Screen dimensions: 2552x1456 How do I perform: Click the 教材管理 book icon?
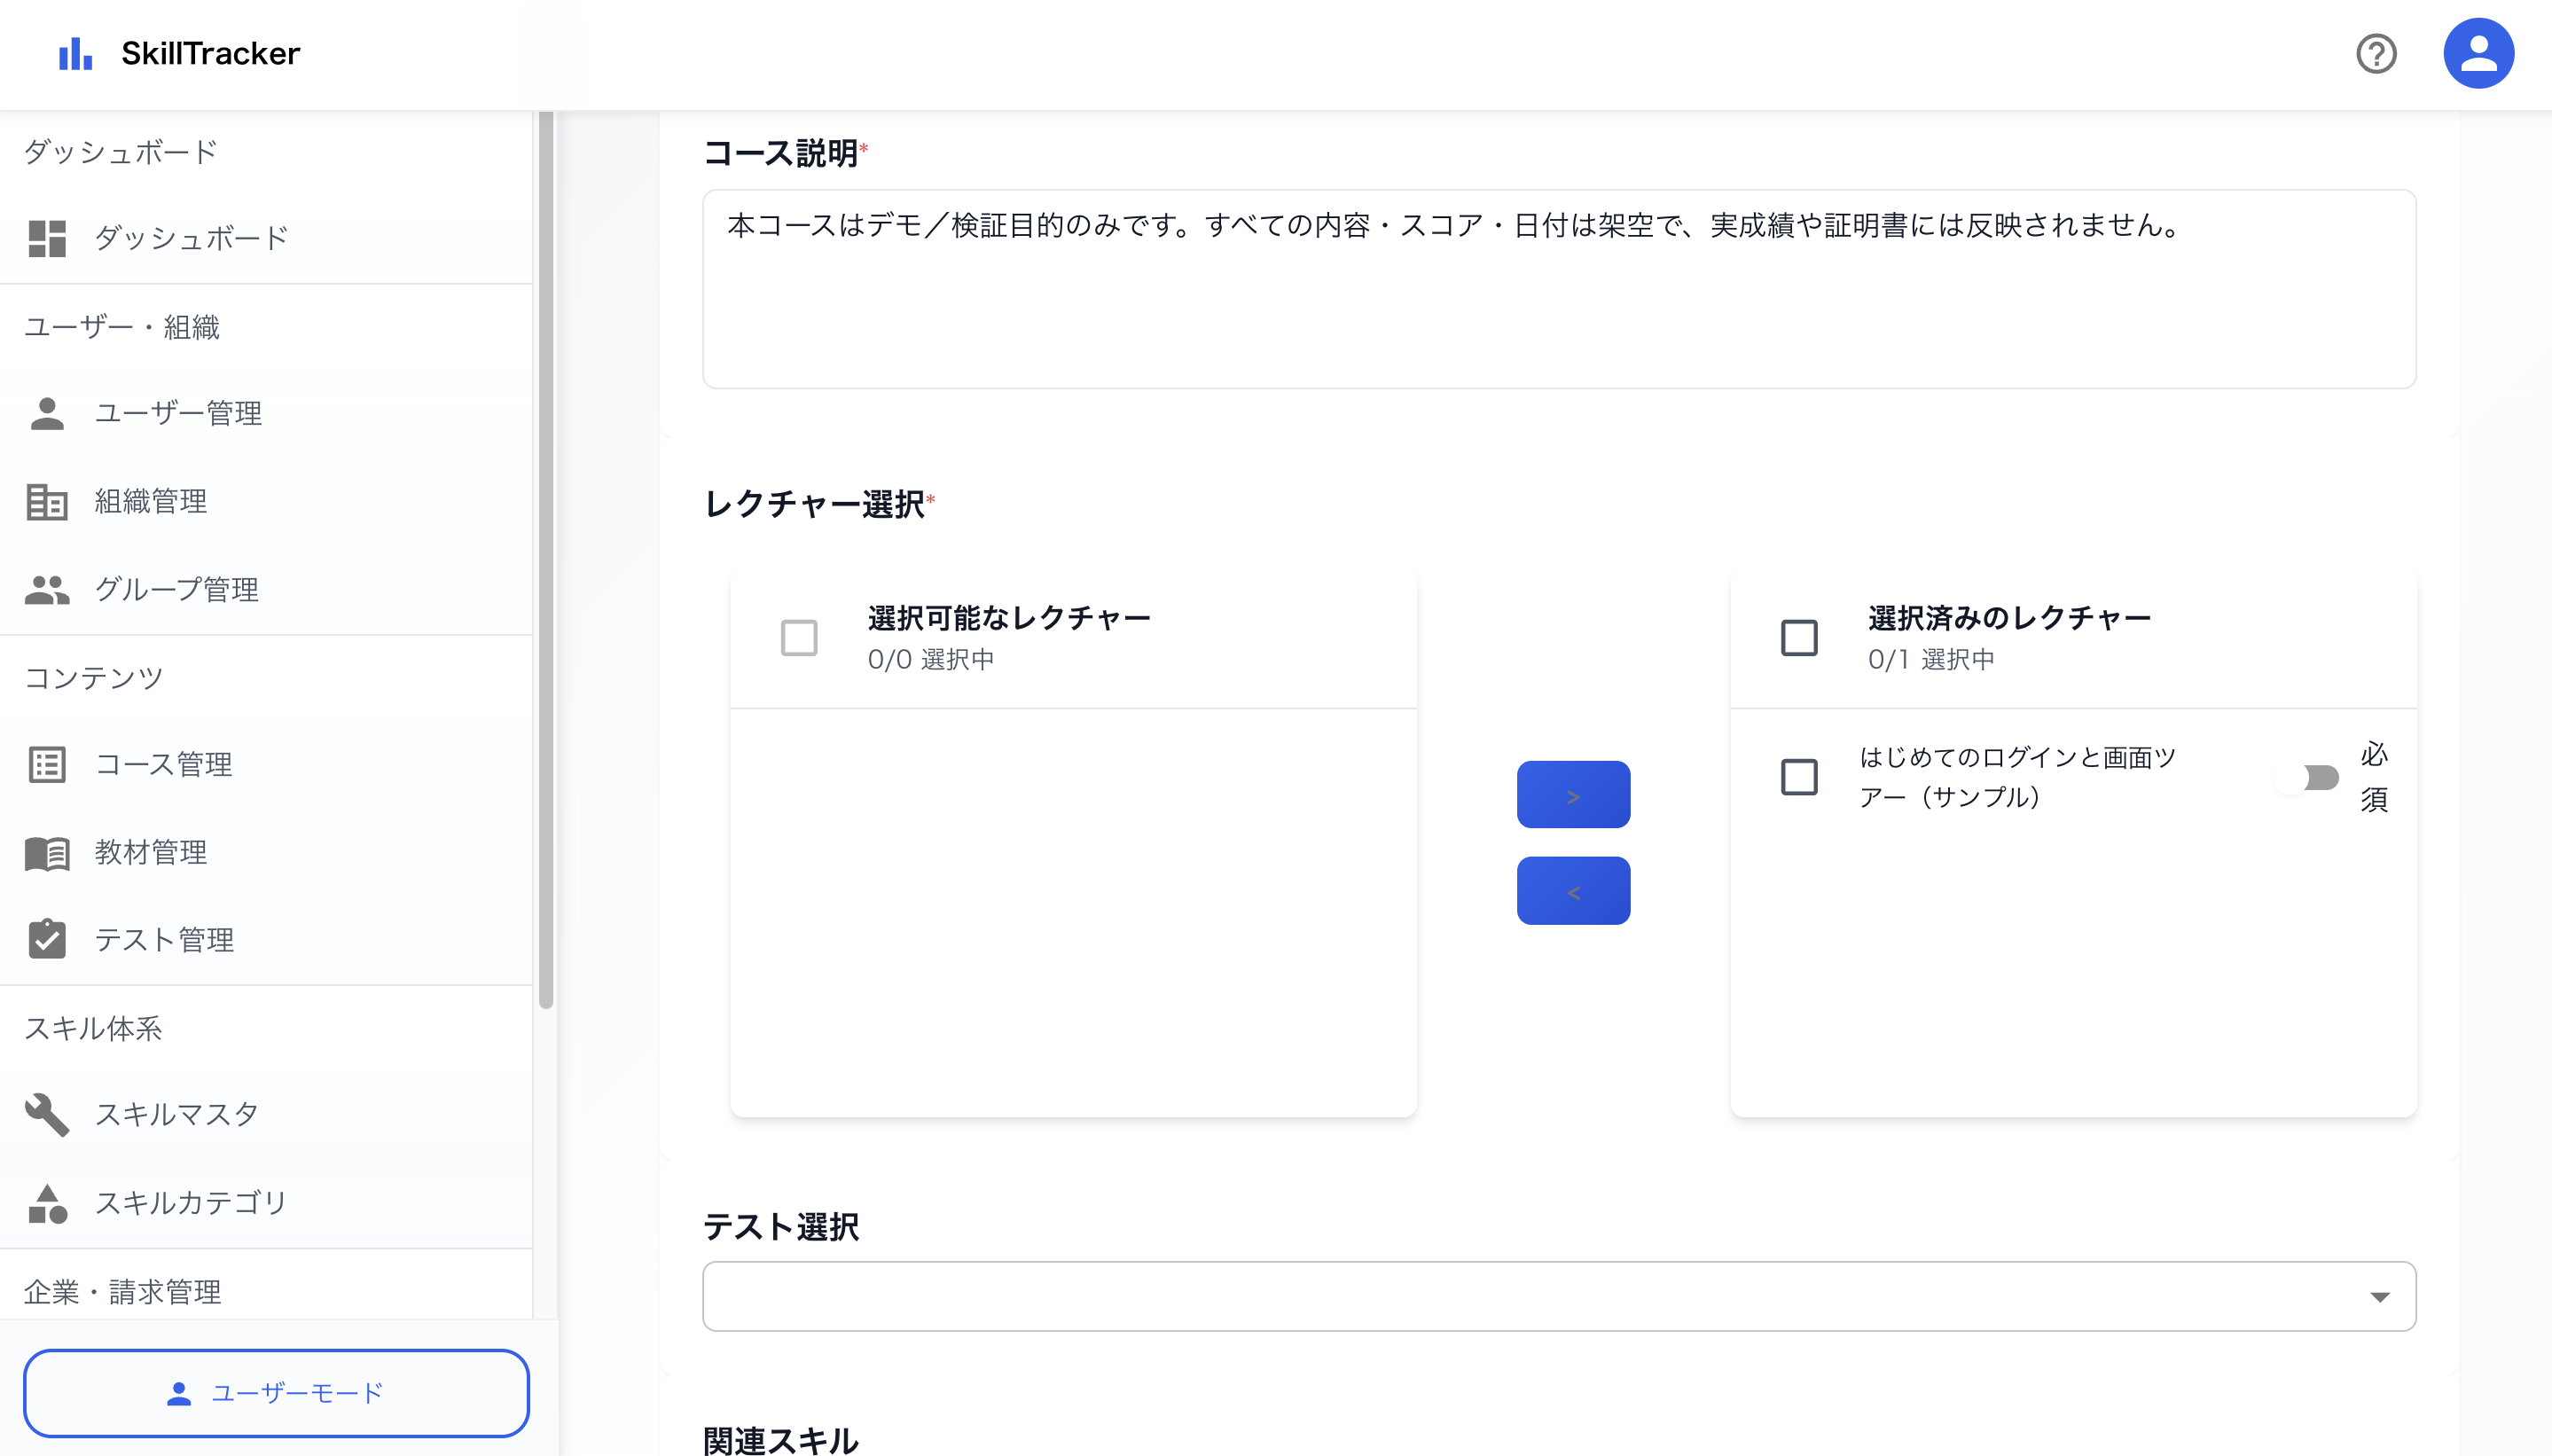[47, 853]
